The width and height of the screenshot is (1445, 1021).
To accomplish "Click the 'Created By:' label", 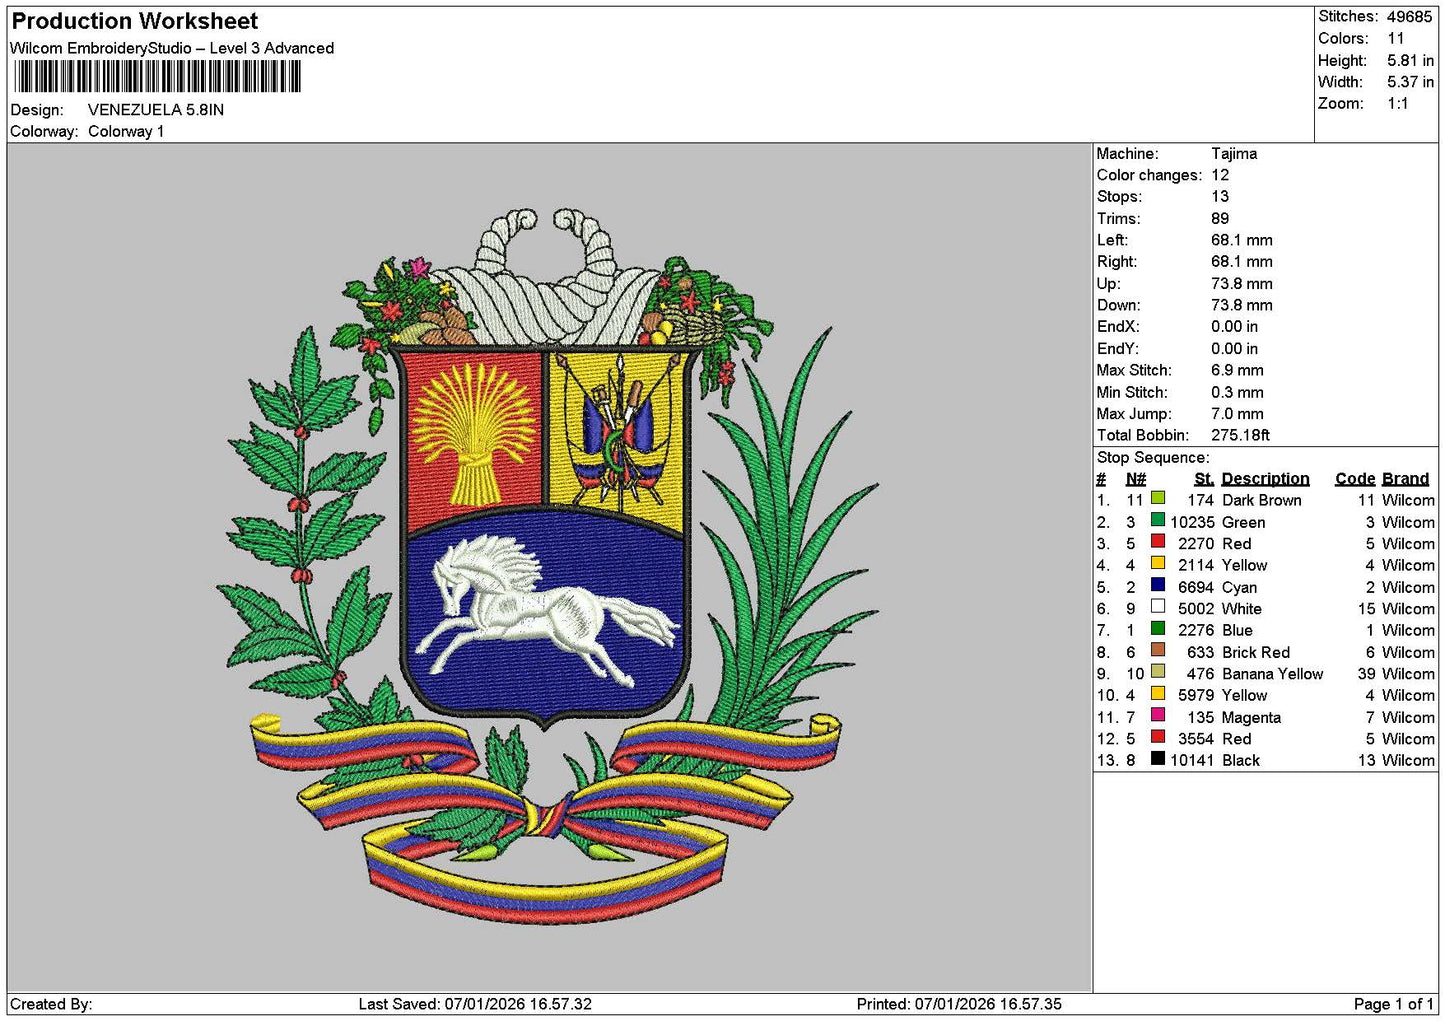I will (51, 1004).
